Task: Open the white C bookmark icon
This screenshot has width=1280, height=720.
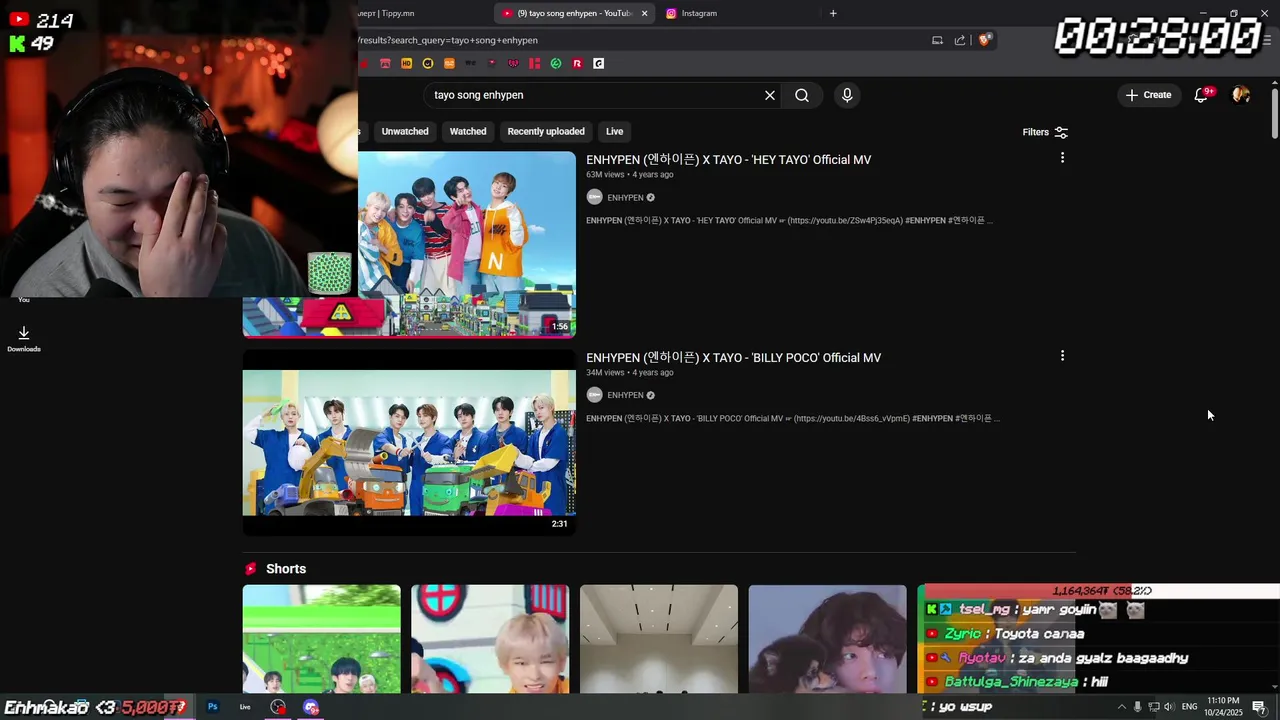Action: click(x=598, y=63)
